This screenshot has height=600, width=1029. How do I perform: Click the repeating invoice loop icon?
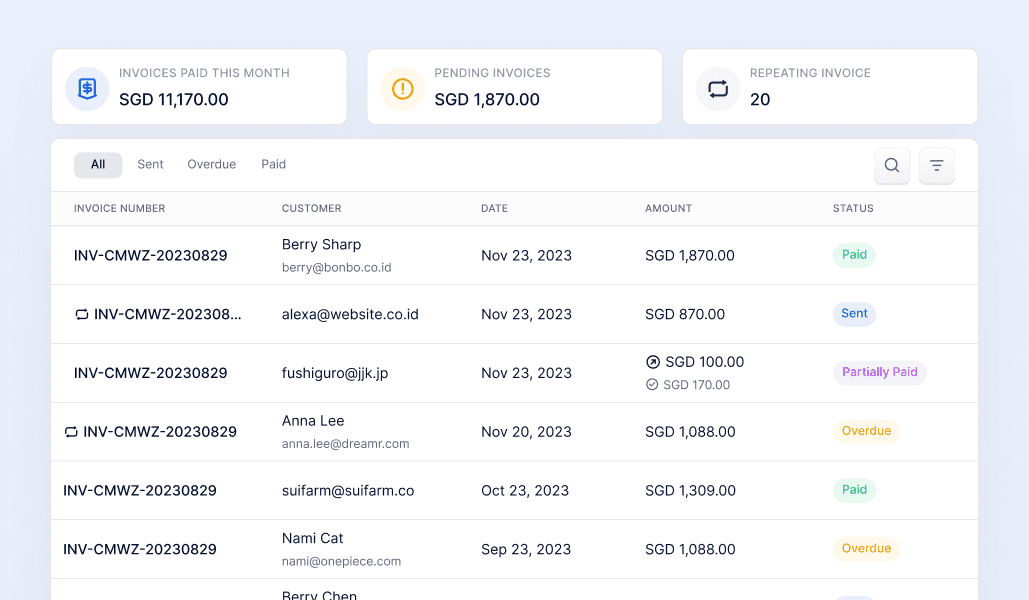tap(718, 88)
